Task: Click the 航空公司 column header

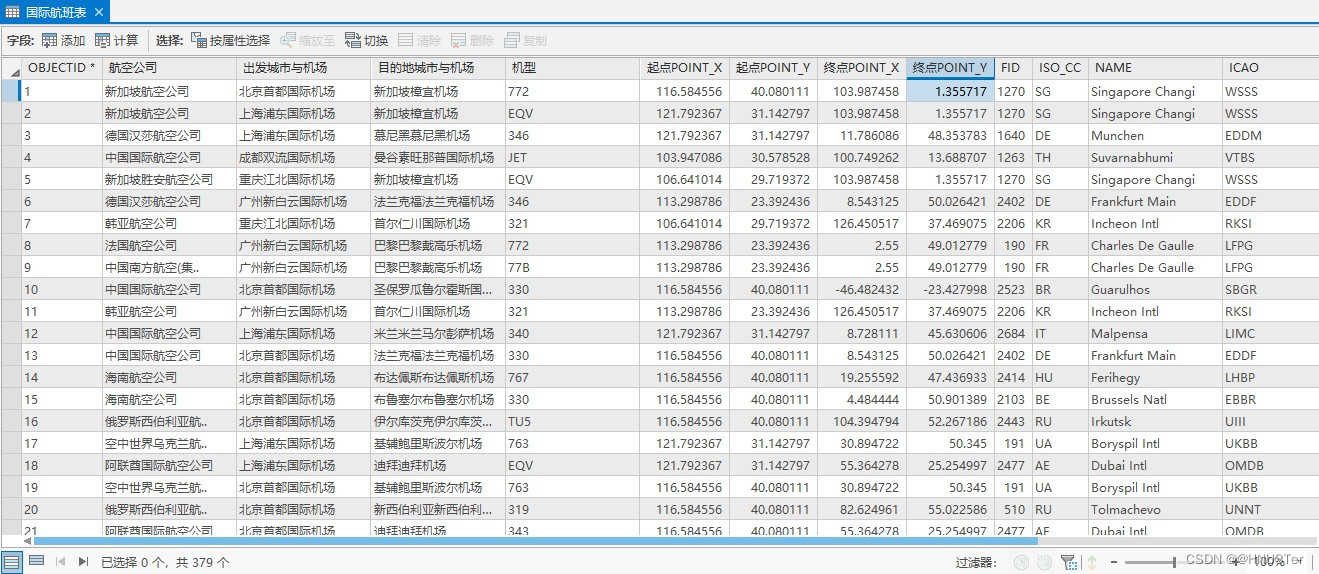Action: coord(168,68)
